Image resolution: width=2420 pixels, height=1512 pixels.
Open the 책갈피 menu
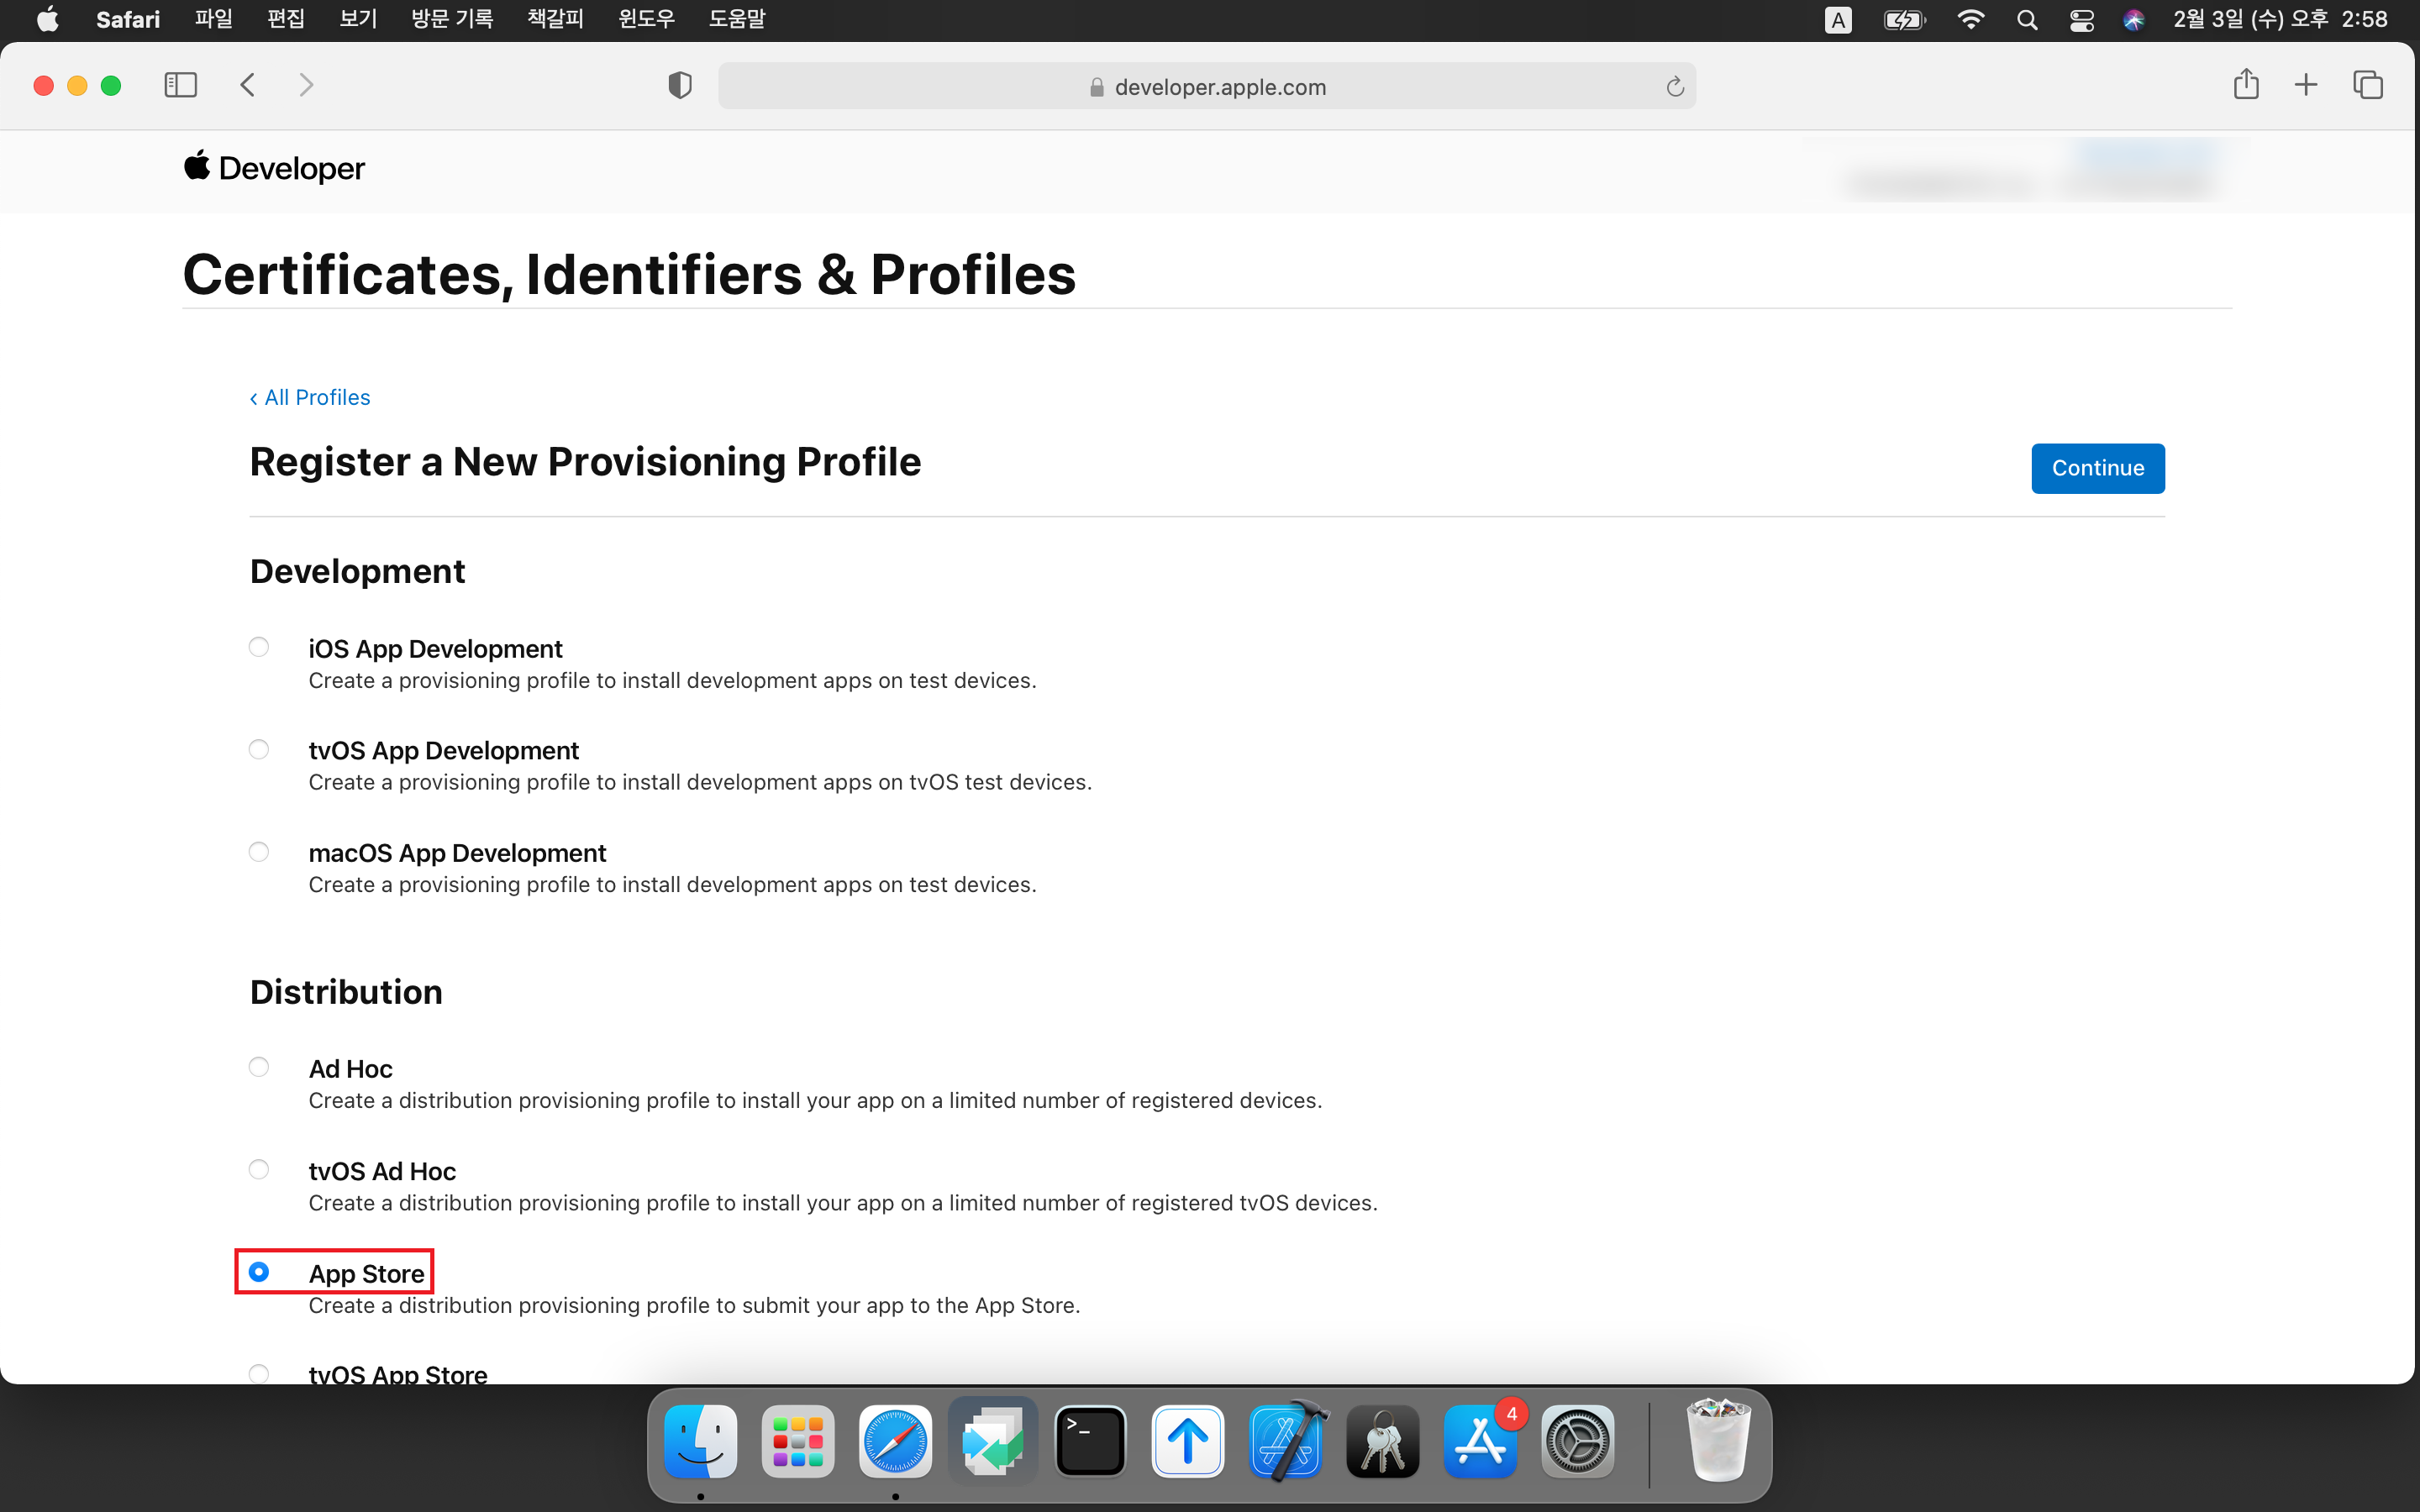click(x=555, y=19)
